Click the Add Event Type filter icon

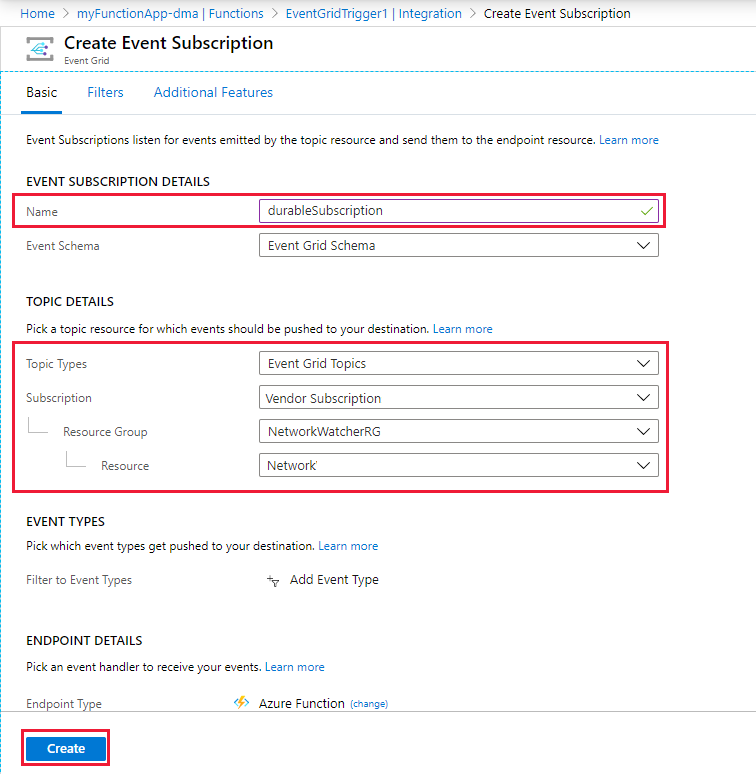[273, 581]
